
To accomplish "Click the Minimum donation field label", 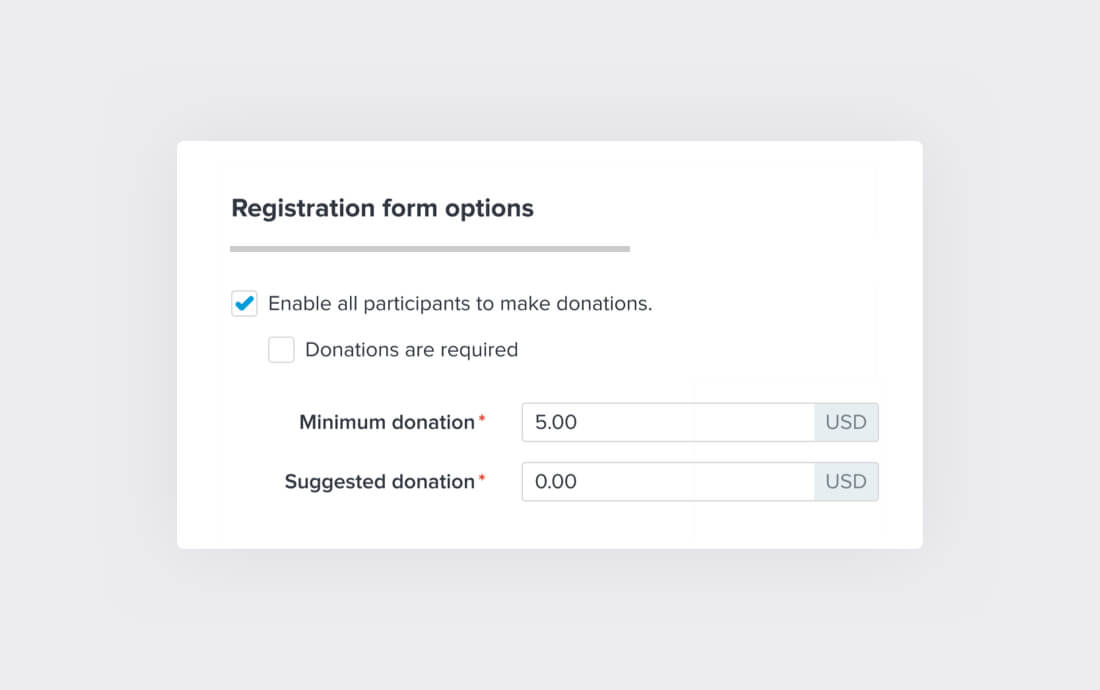I will 387,422.
